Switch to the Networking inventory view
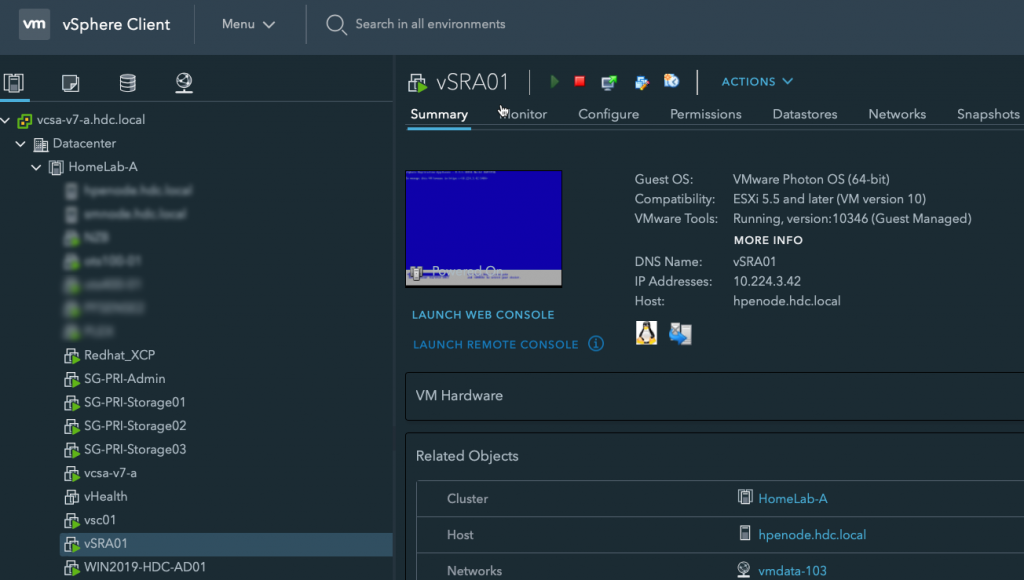Image resolution: width=1024 pixels, height=580 pixels. pyautogui.click(x=184, y=82)
